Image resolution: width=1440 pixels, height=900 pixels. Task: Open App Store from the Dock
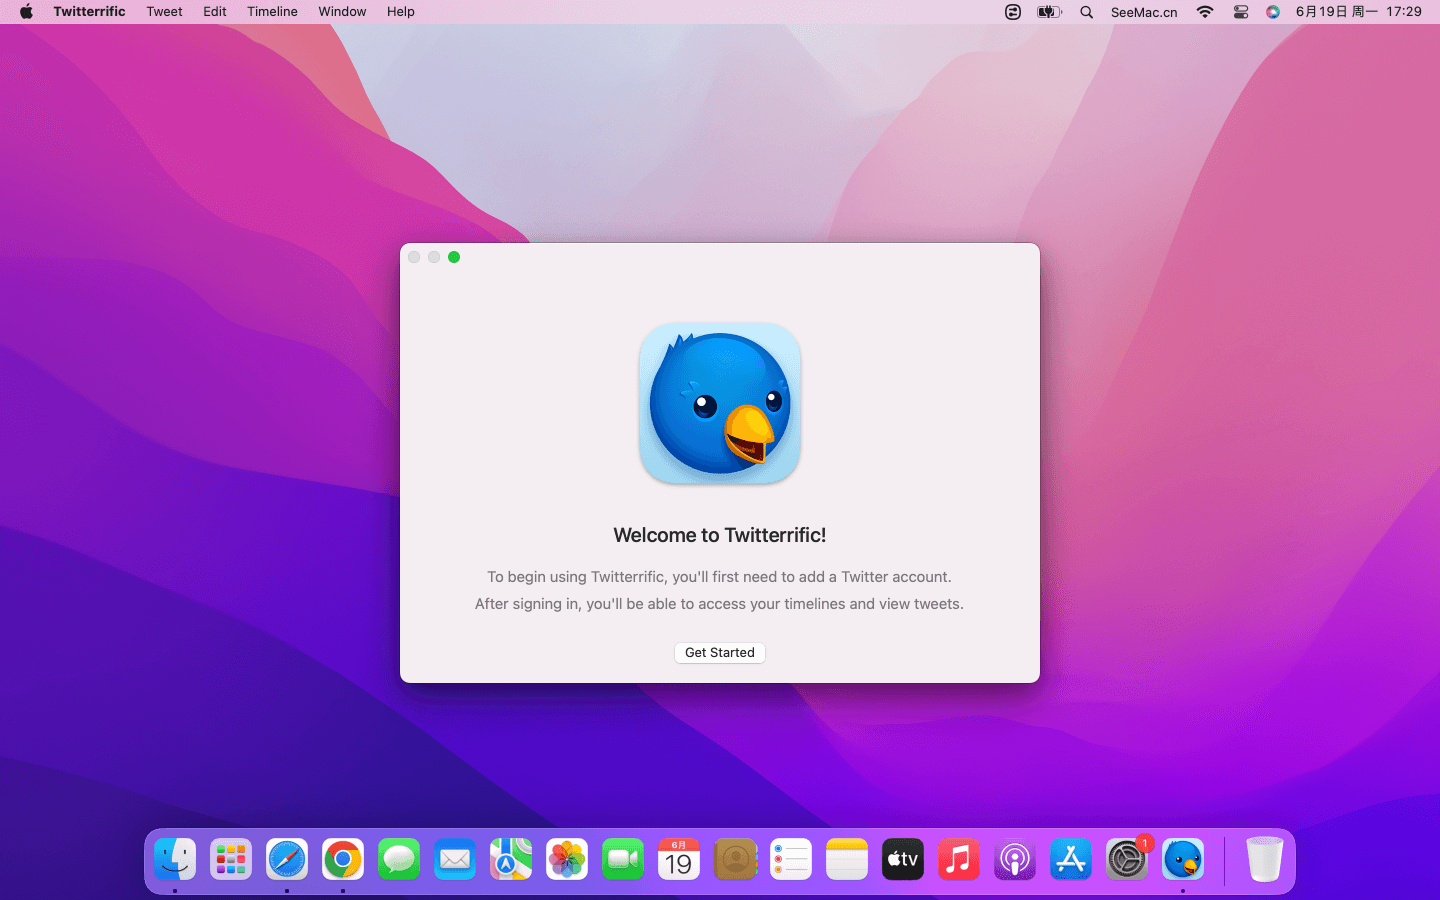[1071, 859]
